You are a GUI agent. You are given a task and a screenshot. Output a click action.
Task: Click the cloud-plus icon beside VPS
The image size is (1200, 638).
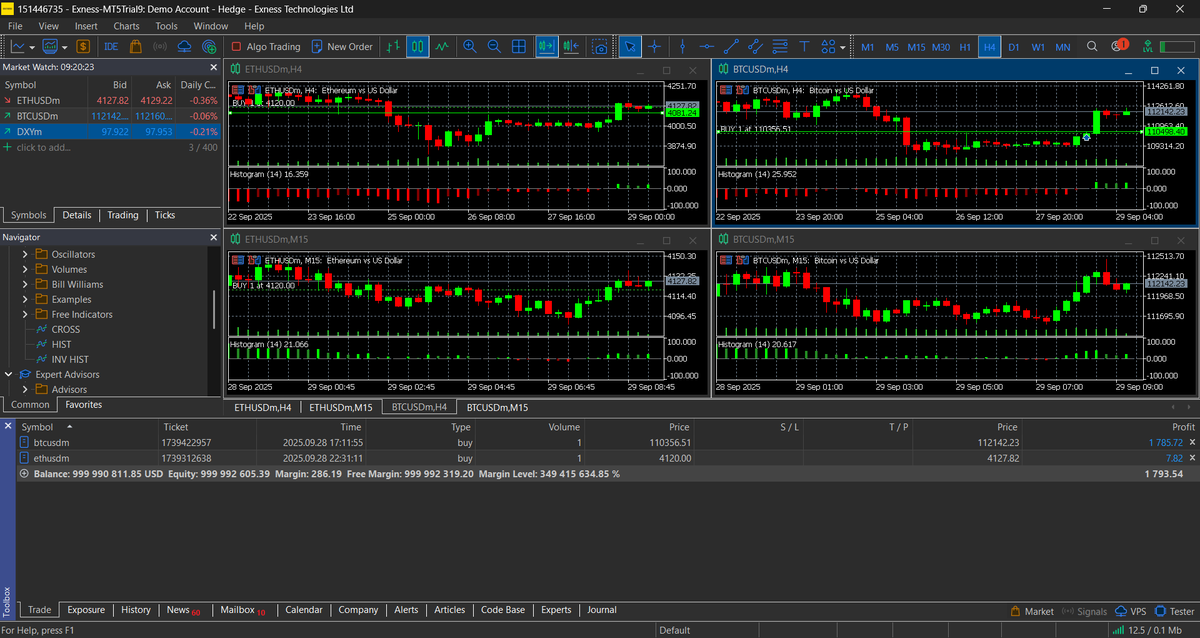tap(209, 46)
